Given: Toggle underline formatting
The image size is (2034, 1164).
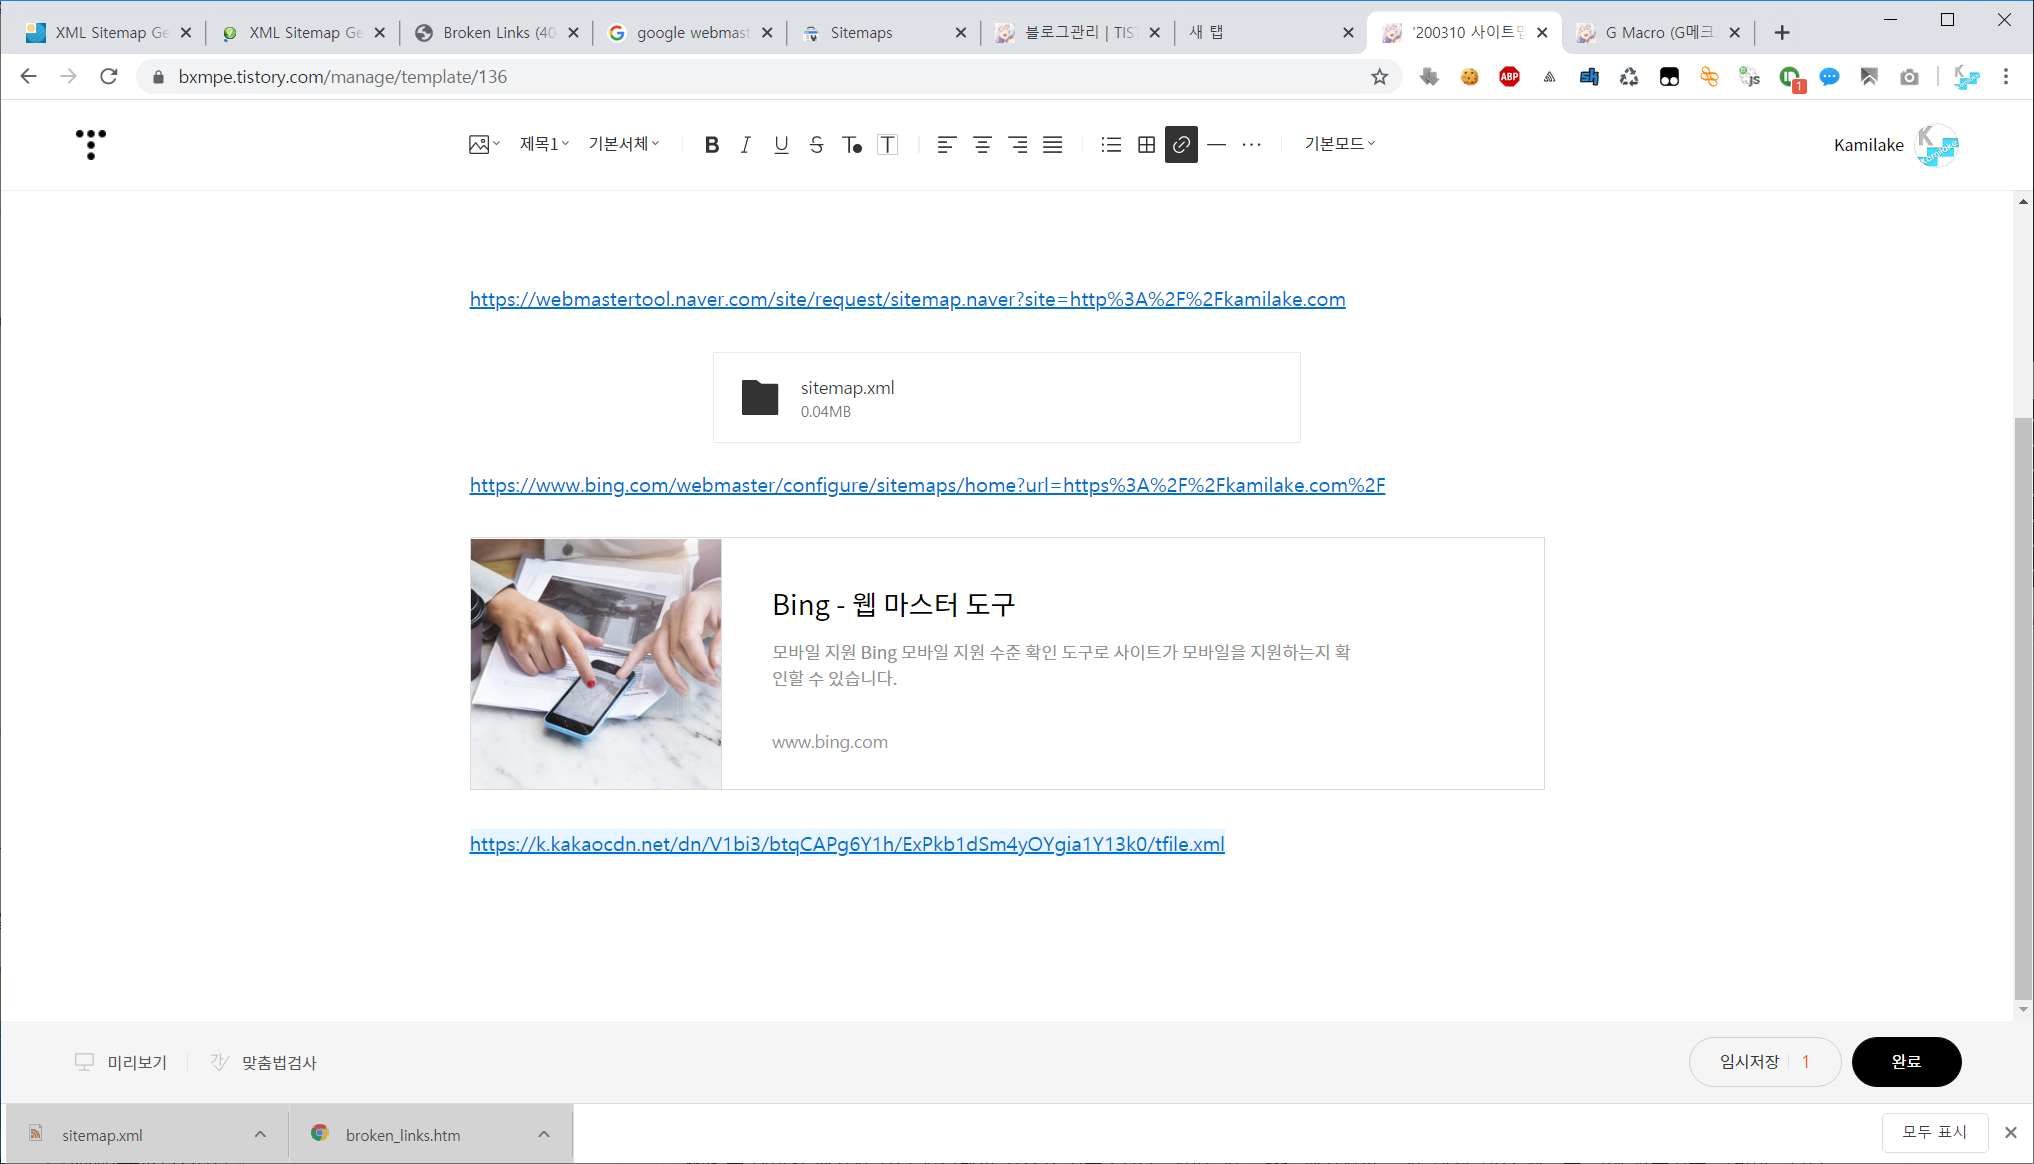Looking at the screenshot, I should [x=781, y=145].
